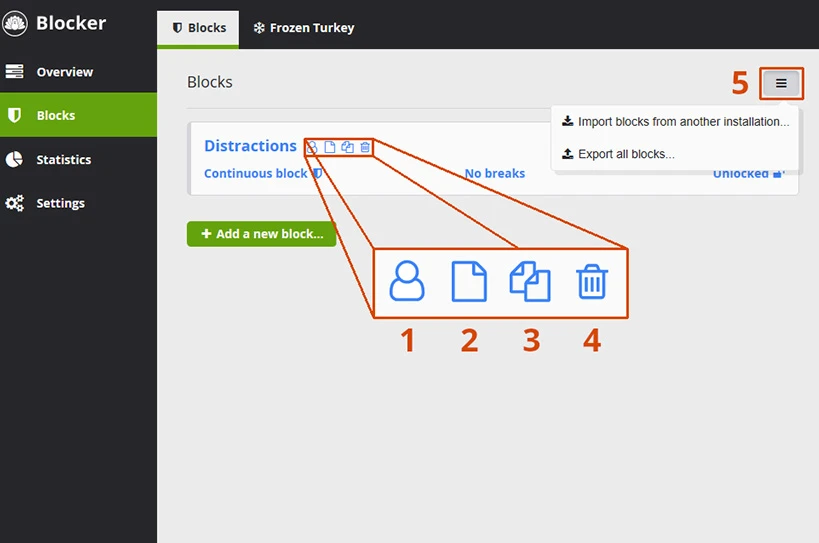Viewport: 819px width, 543px height.
Task: Click small user icon beside Distractions
Action: click(x=312, y=148)
